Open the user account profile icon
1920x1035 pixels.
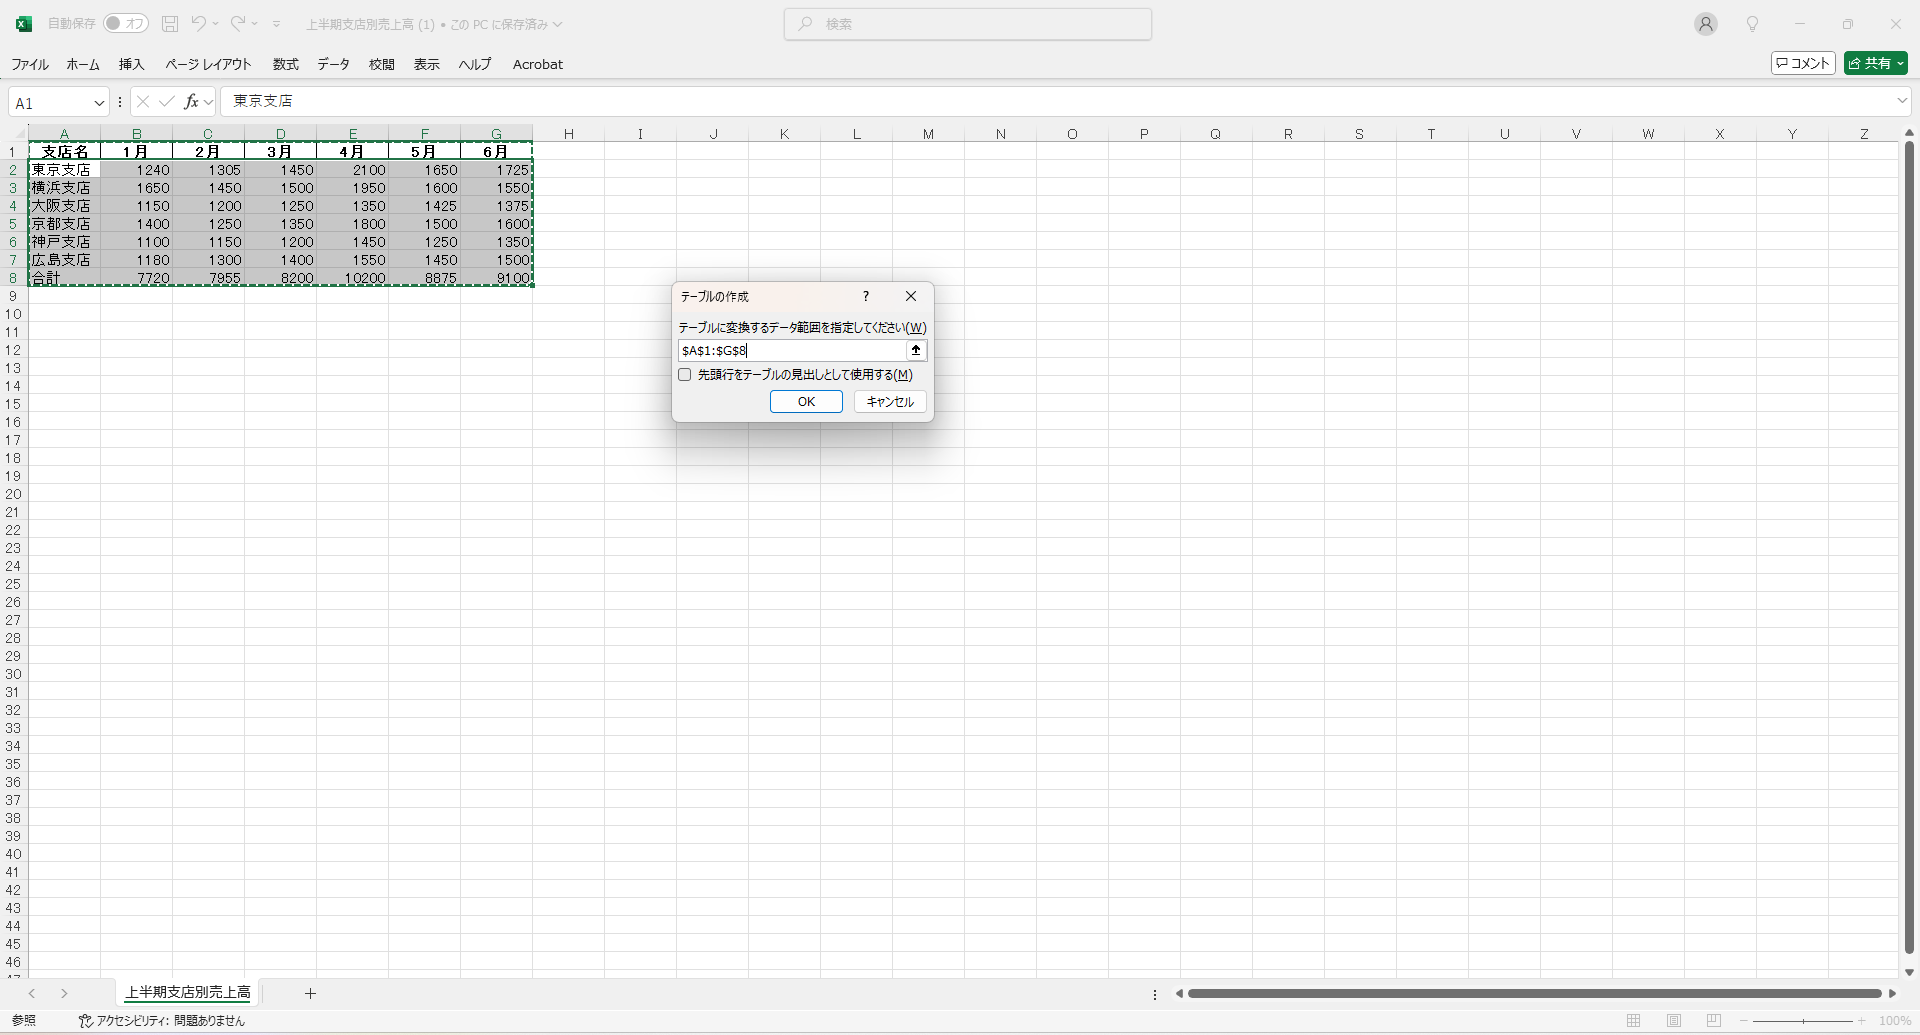pyautogui.click(x=1706, y=24)
